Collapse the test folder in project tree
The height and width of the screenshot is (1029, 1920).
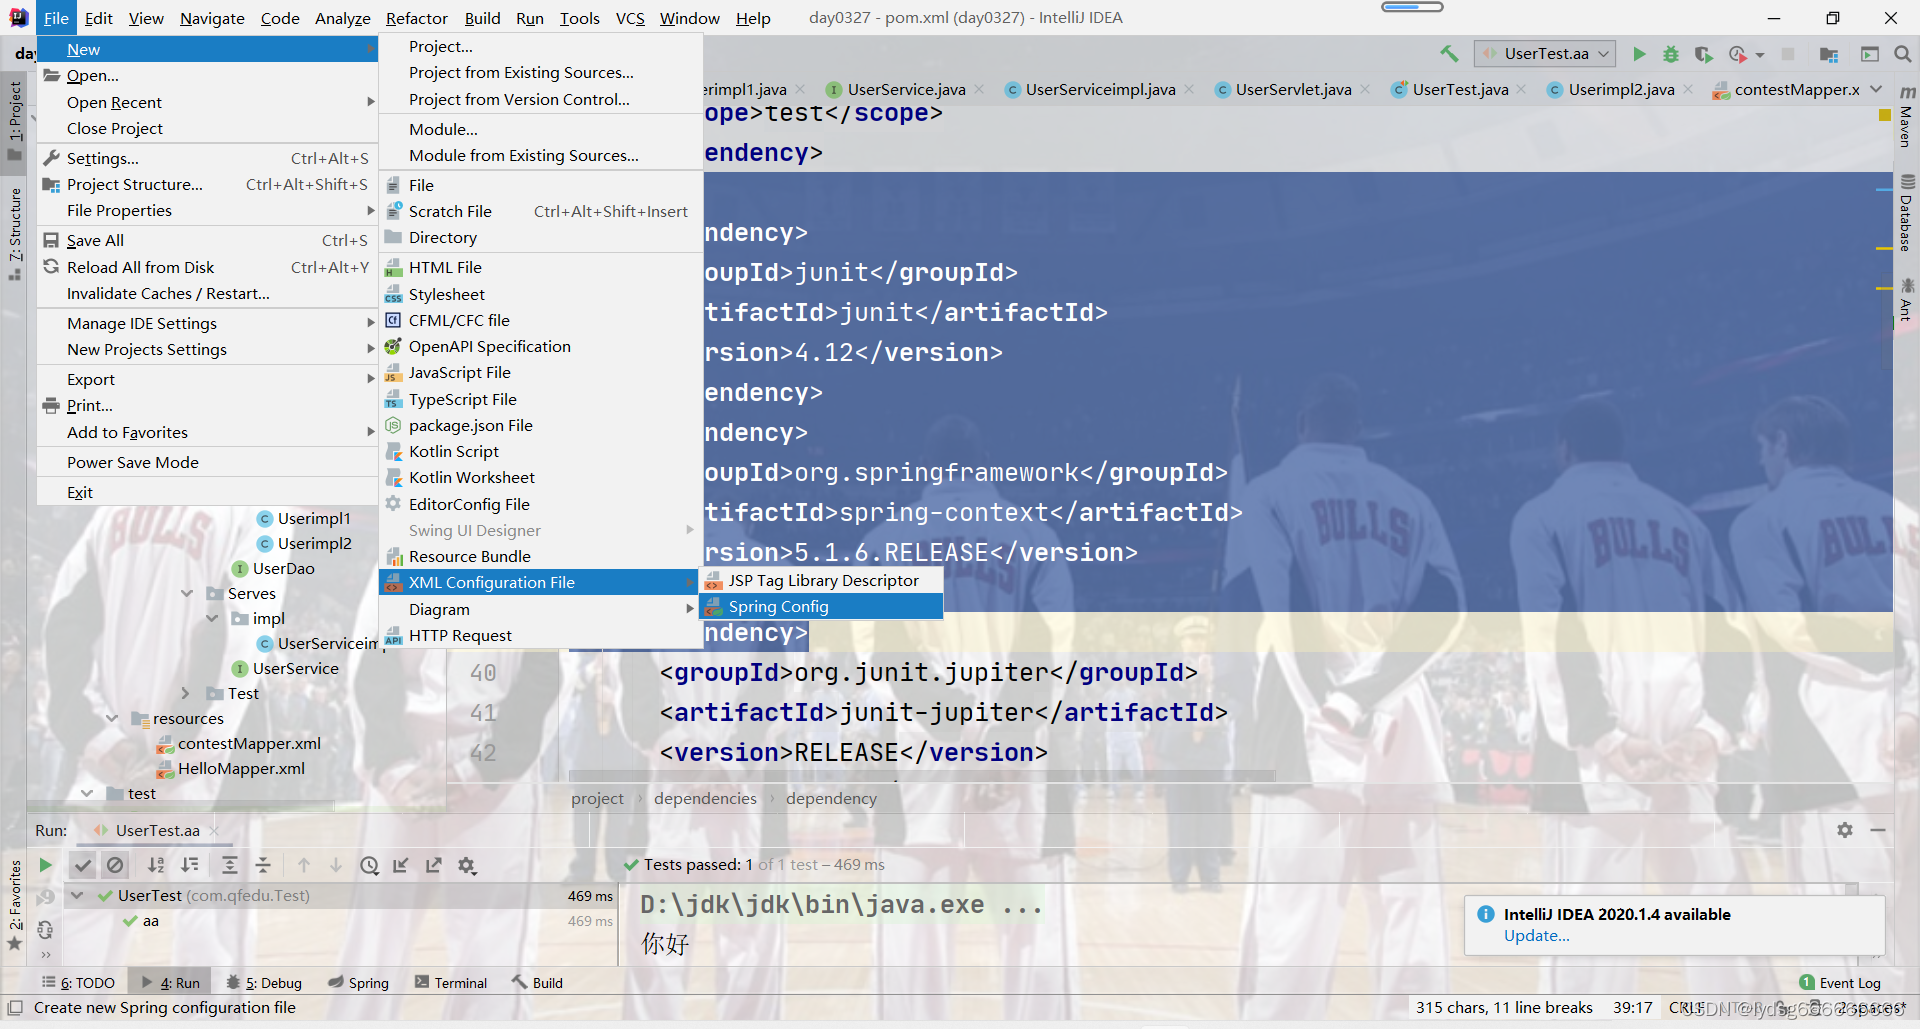87,793
